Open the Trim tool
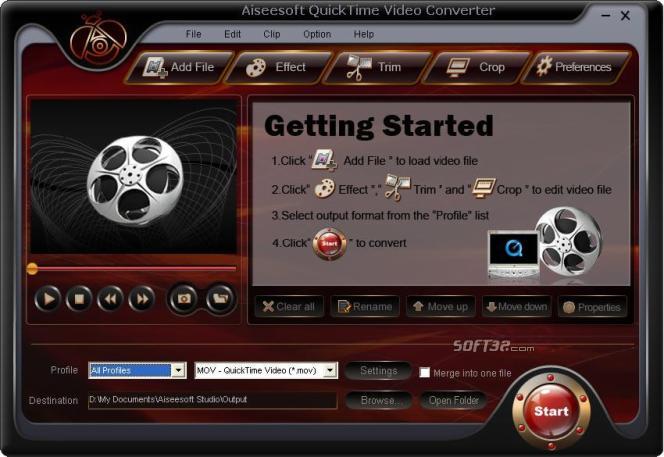This screenshot has width=664, height=457. click(x=376, y=67)
